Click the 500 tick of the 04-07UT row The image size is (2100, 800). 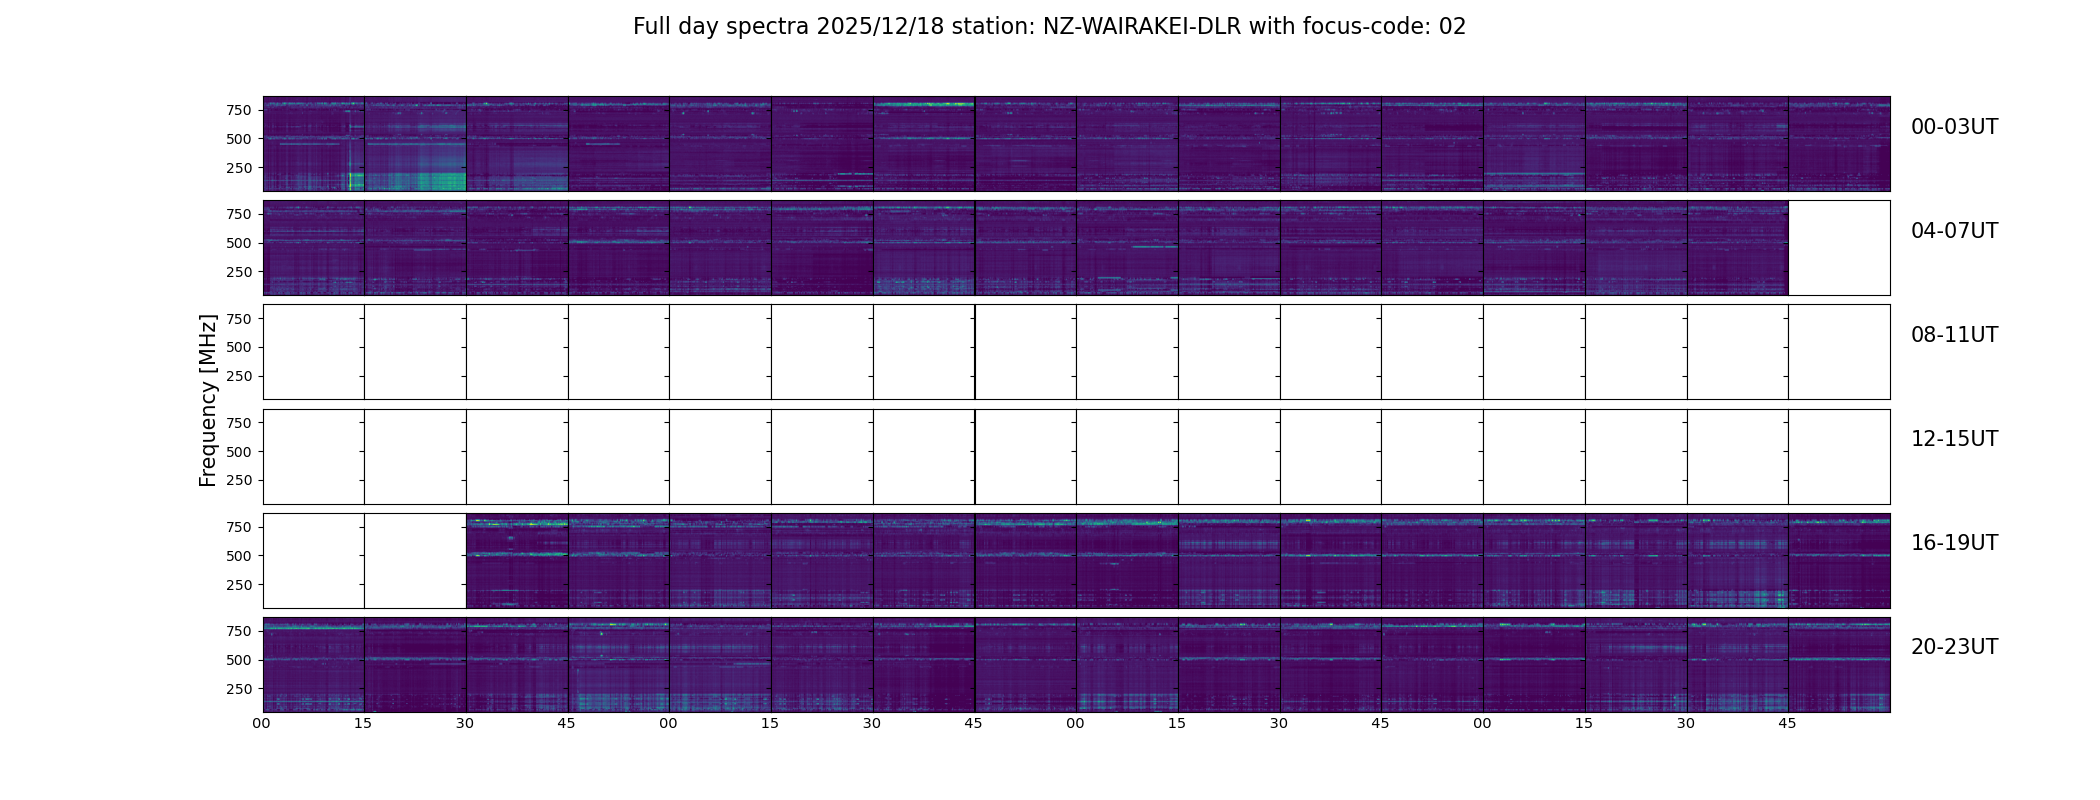pos(239,243)
